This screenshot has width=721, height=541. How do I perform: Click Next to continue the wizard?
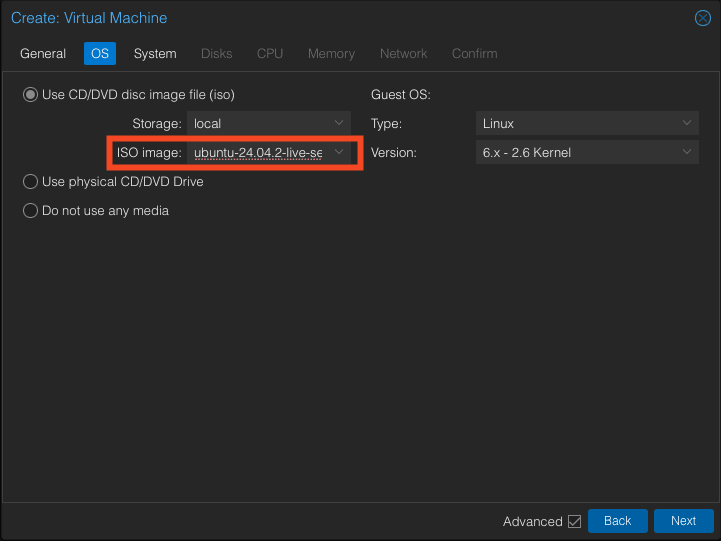pos(683,521)
